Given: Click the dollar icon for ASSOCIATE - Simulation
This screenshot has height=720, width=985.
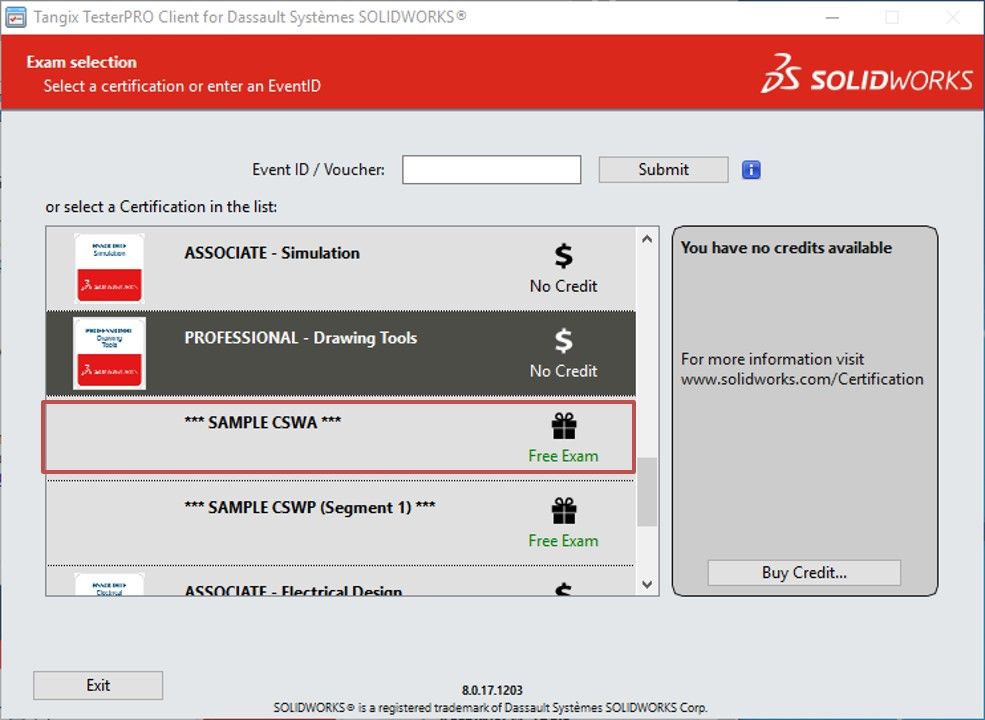Looking at the screenshot, I should click(563, 254).
